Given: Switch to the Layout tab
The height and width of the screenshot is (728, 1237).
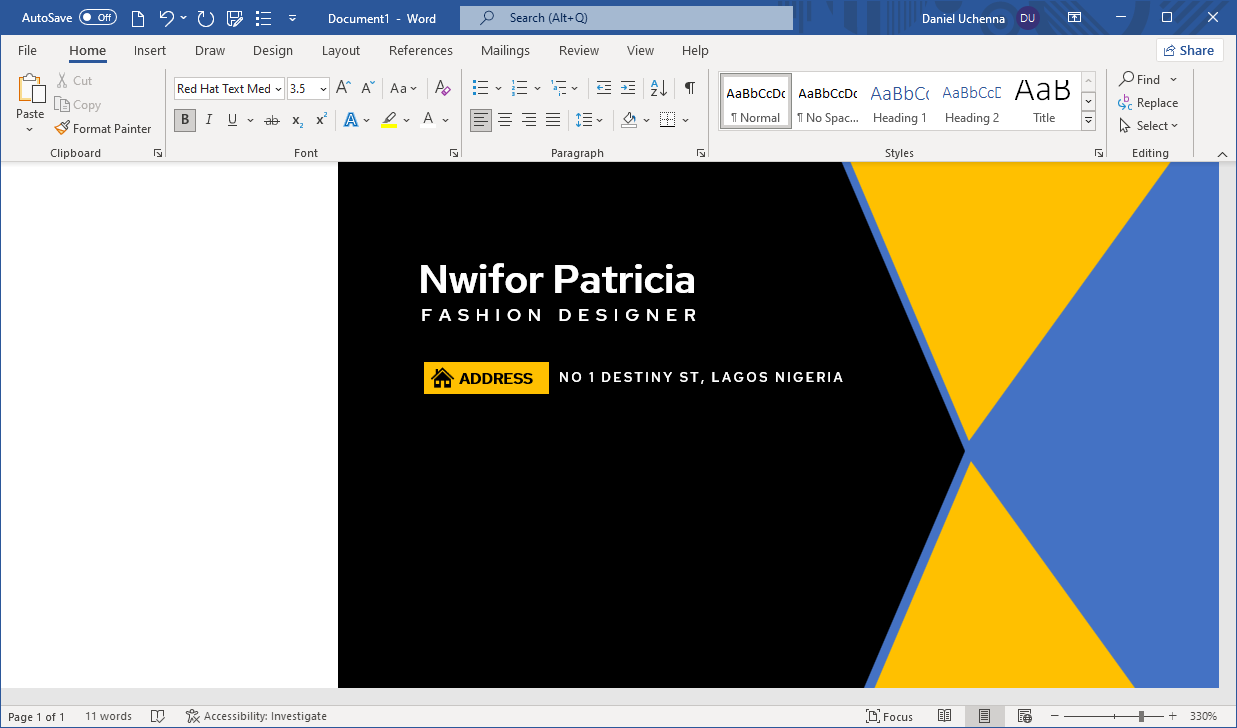Looking at the screenshot, I should point(340,50).
